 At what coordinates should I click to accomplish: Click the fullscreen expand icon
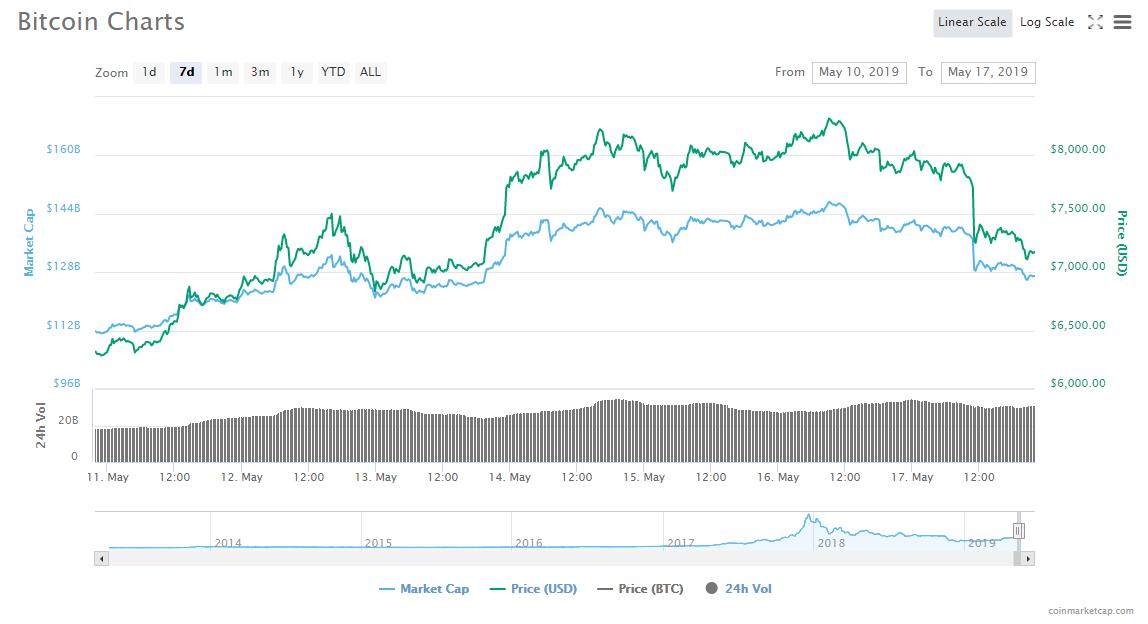1095,22
